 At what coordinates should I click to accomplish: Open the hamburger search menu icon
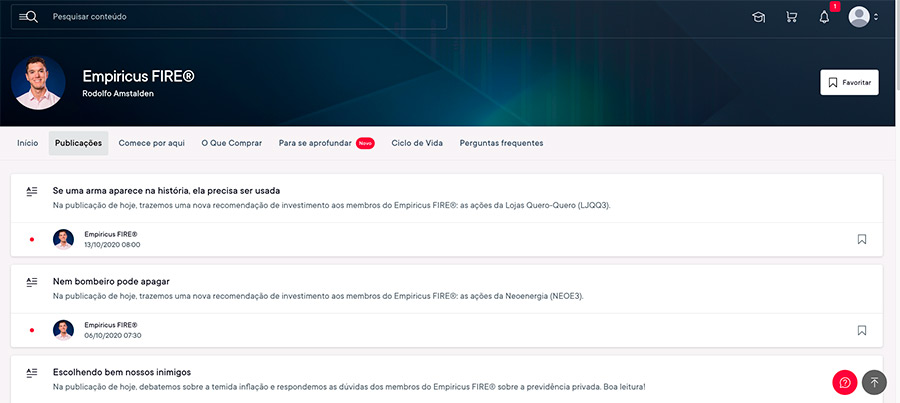click(x=28, y=17)
